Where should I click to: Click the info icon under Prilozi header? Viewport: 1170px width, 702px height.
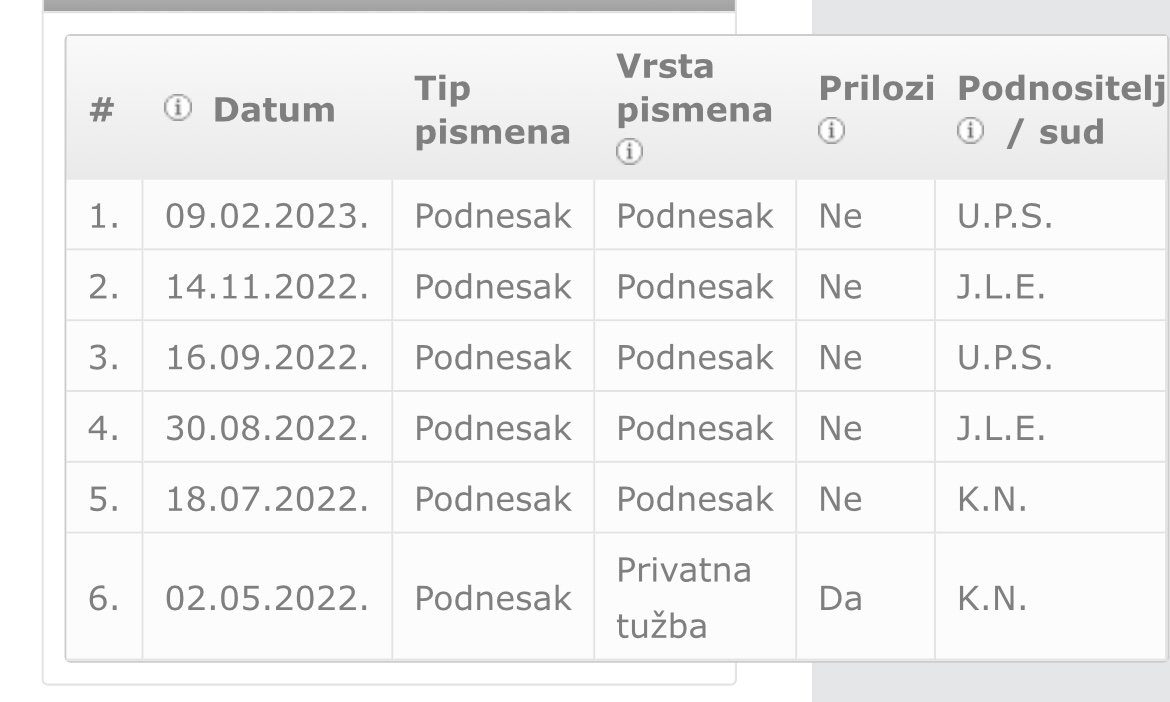point(831,131)
